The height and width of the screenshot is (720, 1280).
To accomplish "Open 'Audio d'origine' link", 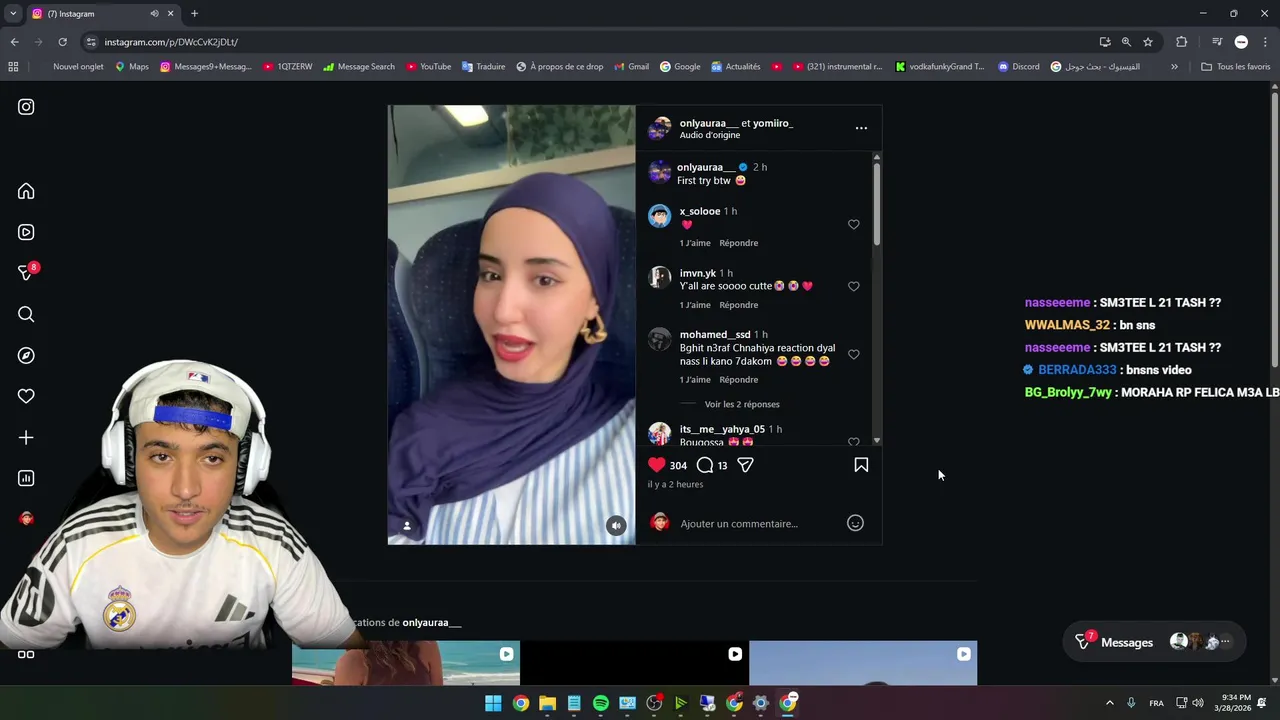I will pos(710,135).
